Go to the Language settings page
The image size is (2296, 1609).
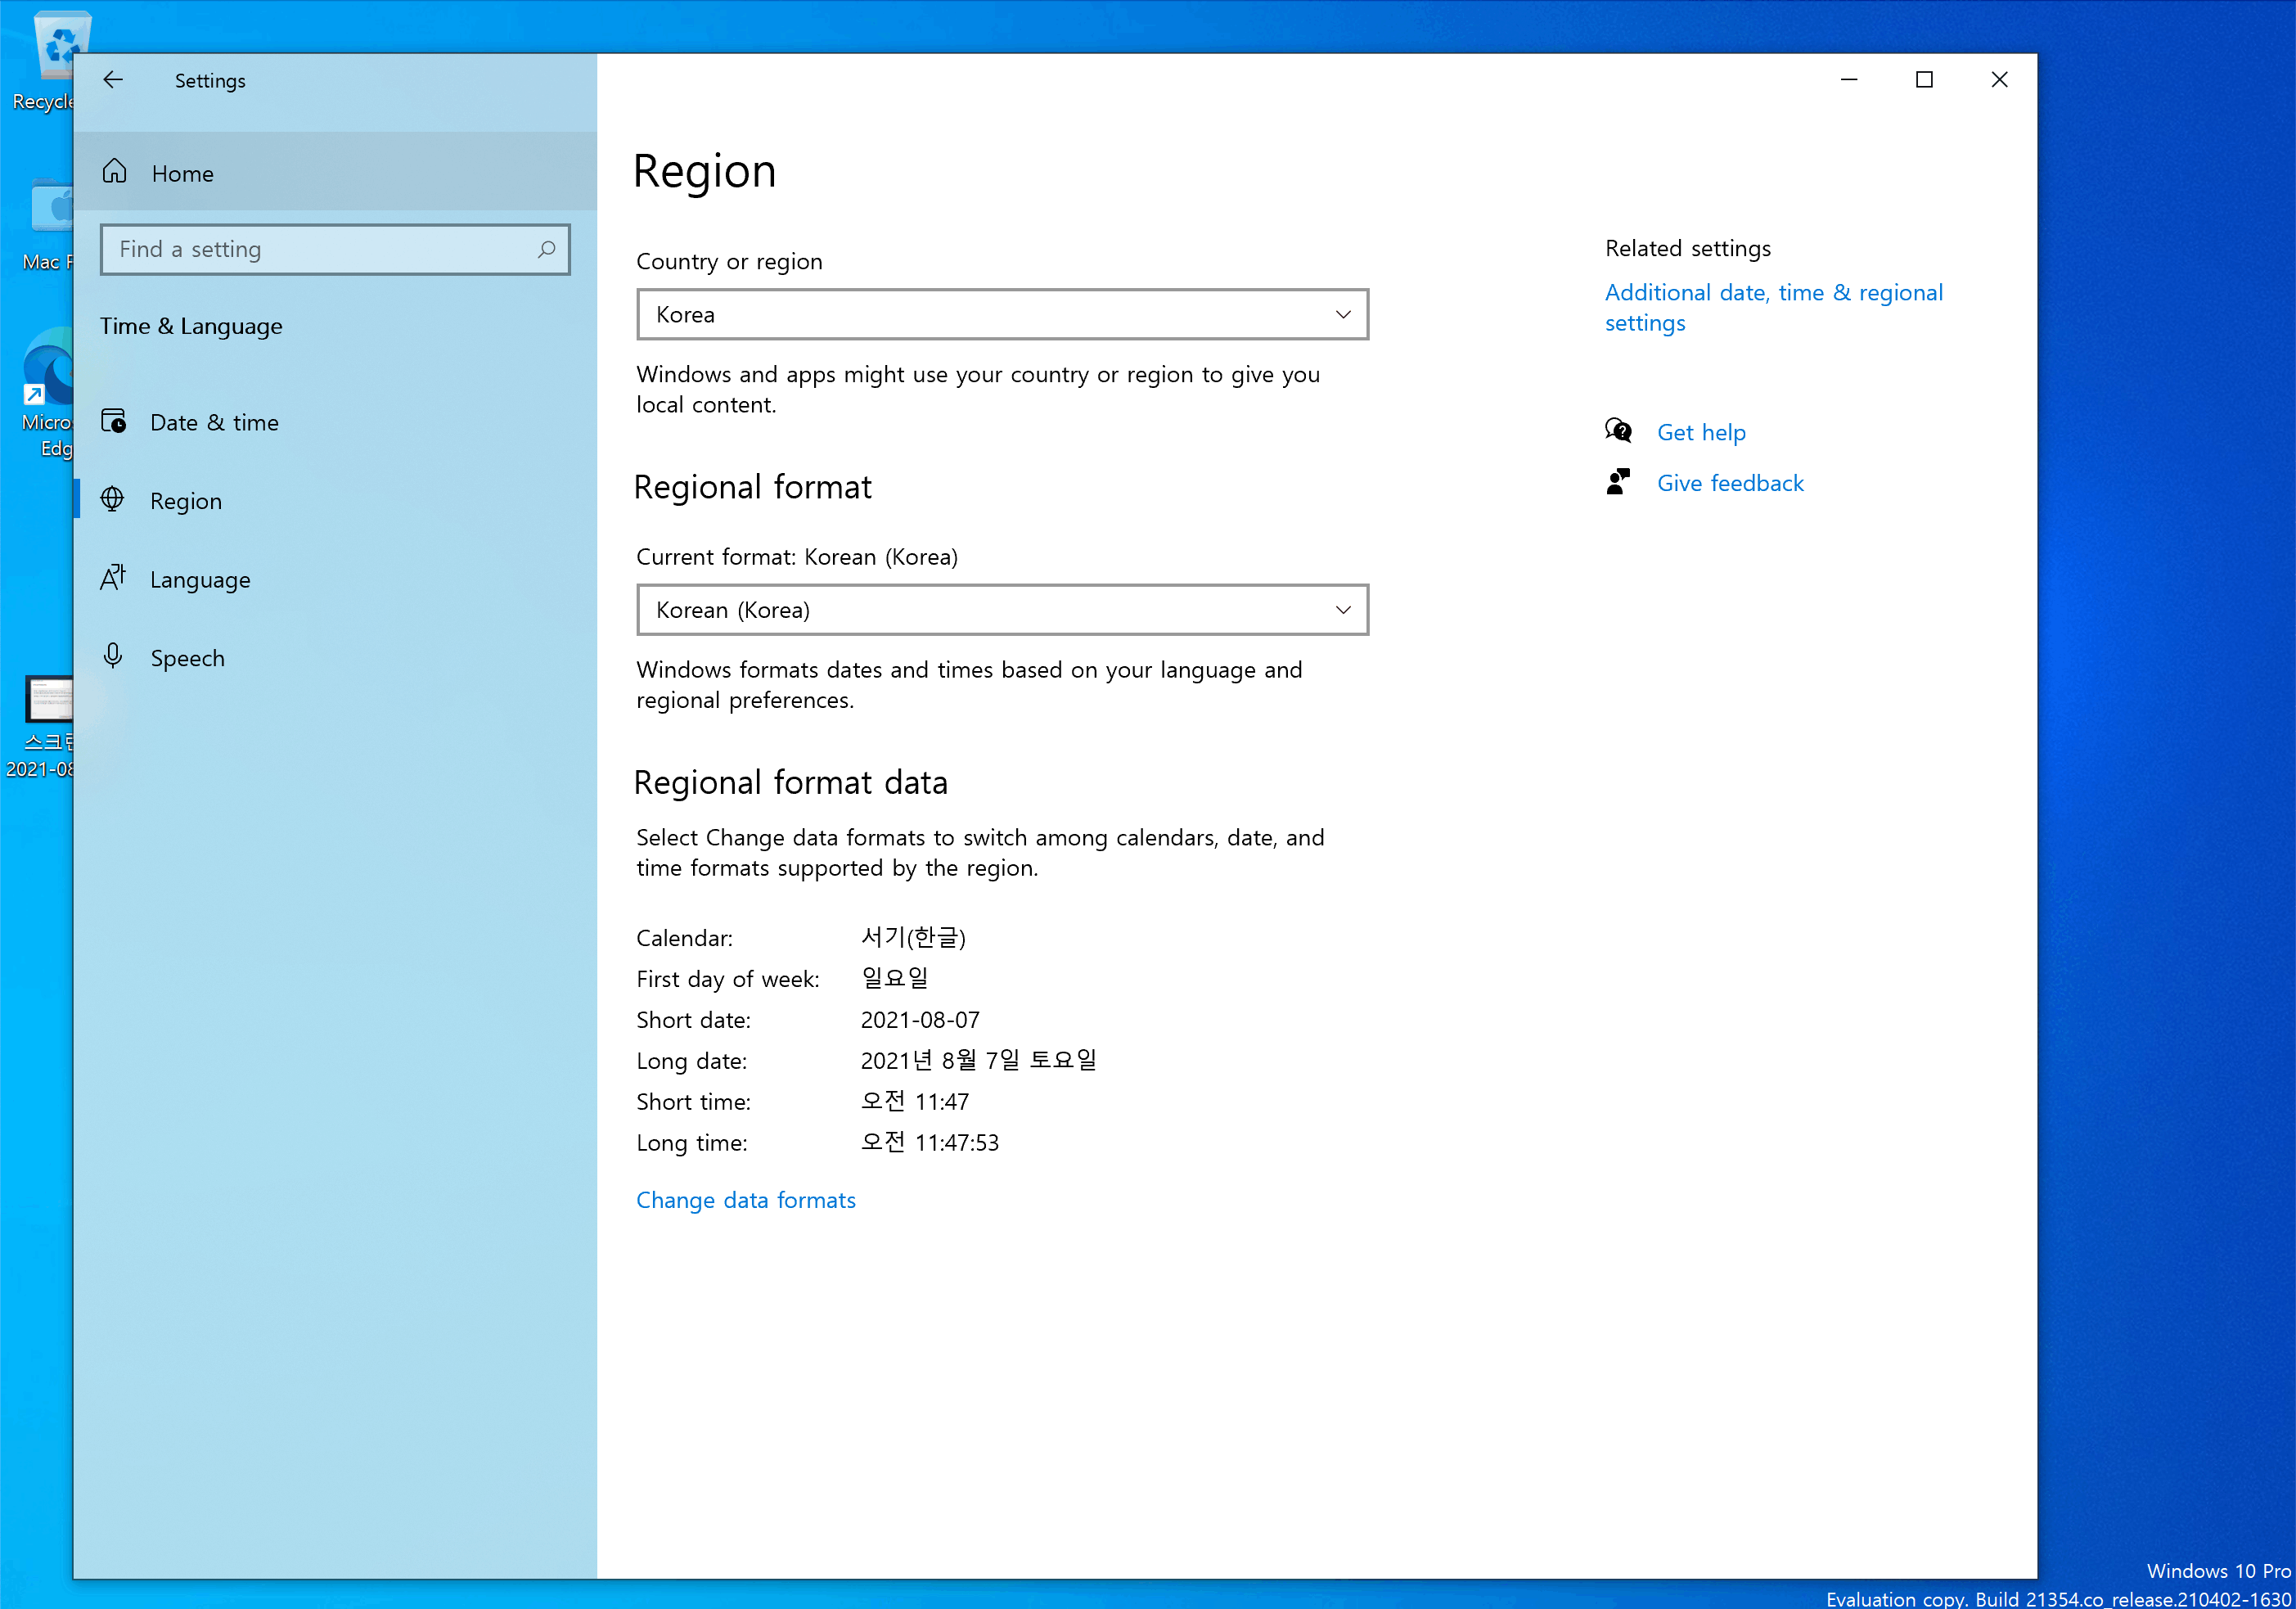[200, 580]
